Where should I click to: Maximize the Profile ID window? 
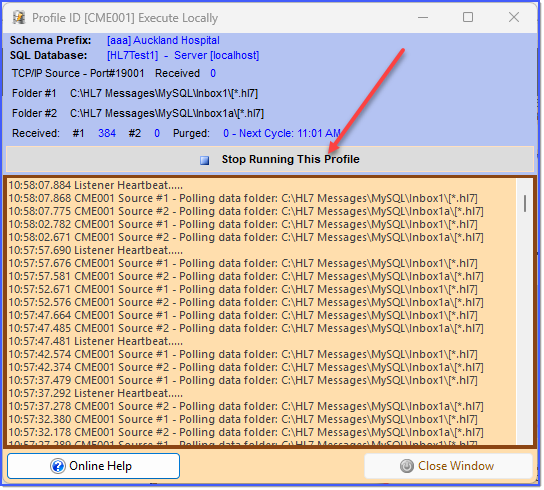click(468, 17)
